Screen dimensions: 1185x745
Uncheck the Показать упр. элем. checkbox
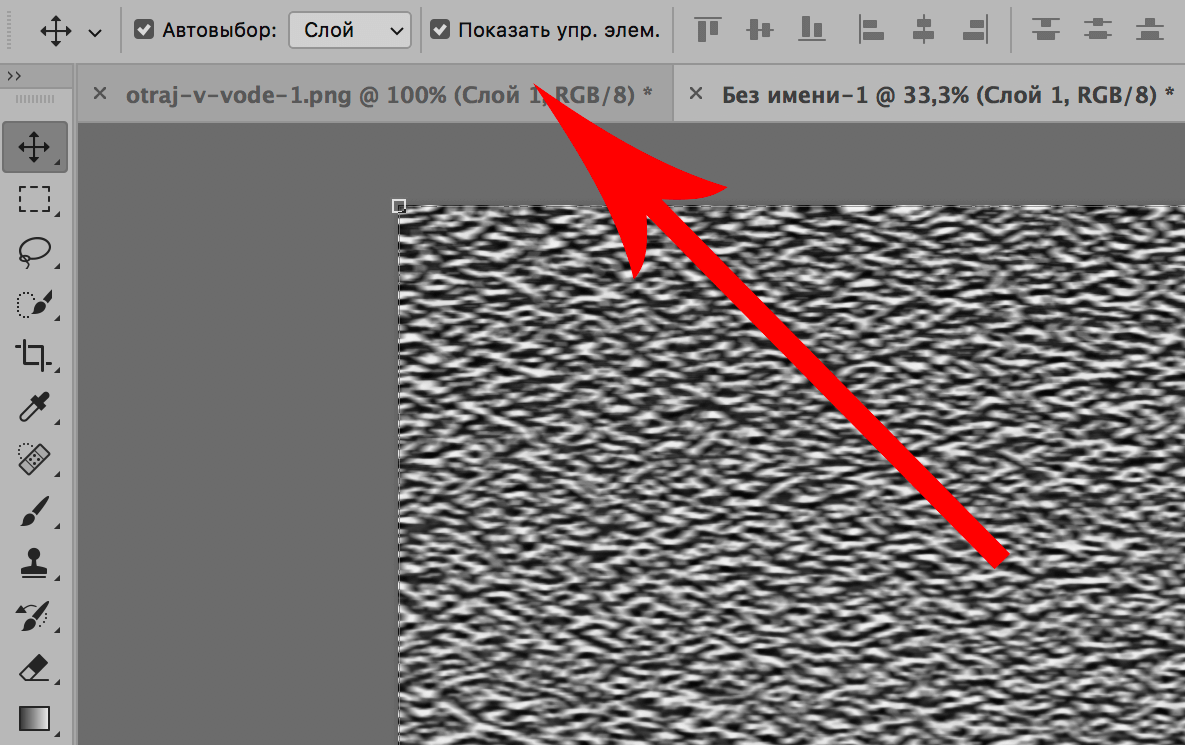440,30
